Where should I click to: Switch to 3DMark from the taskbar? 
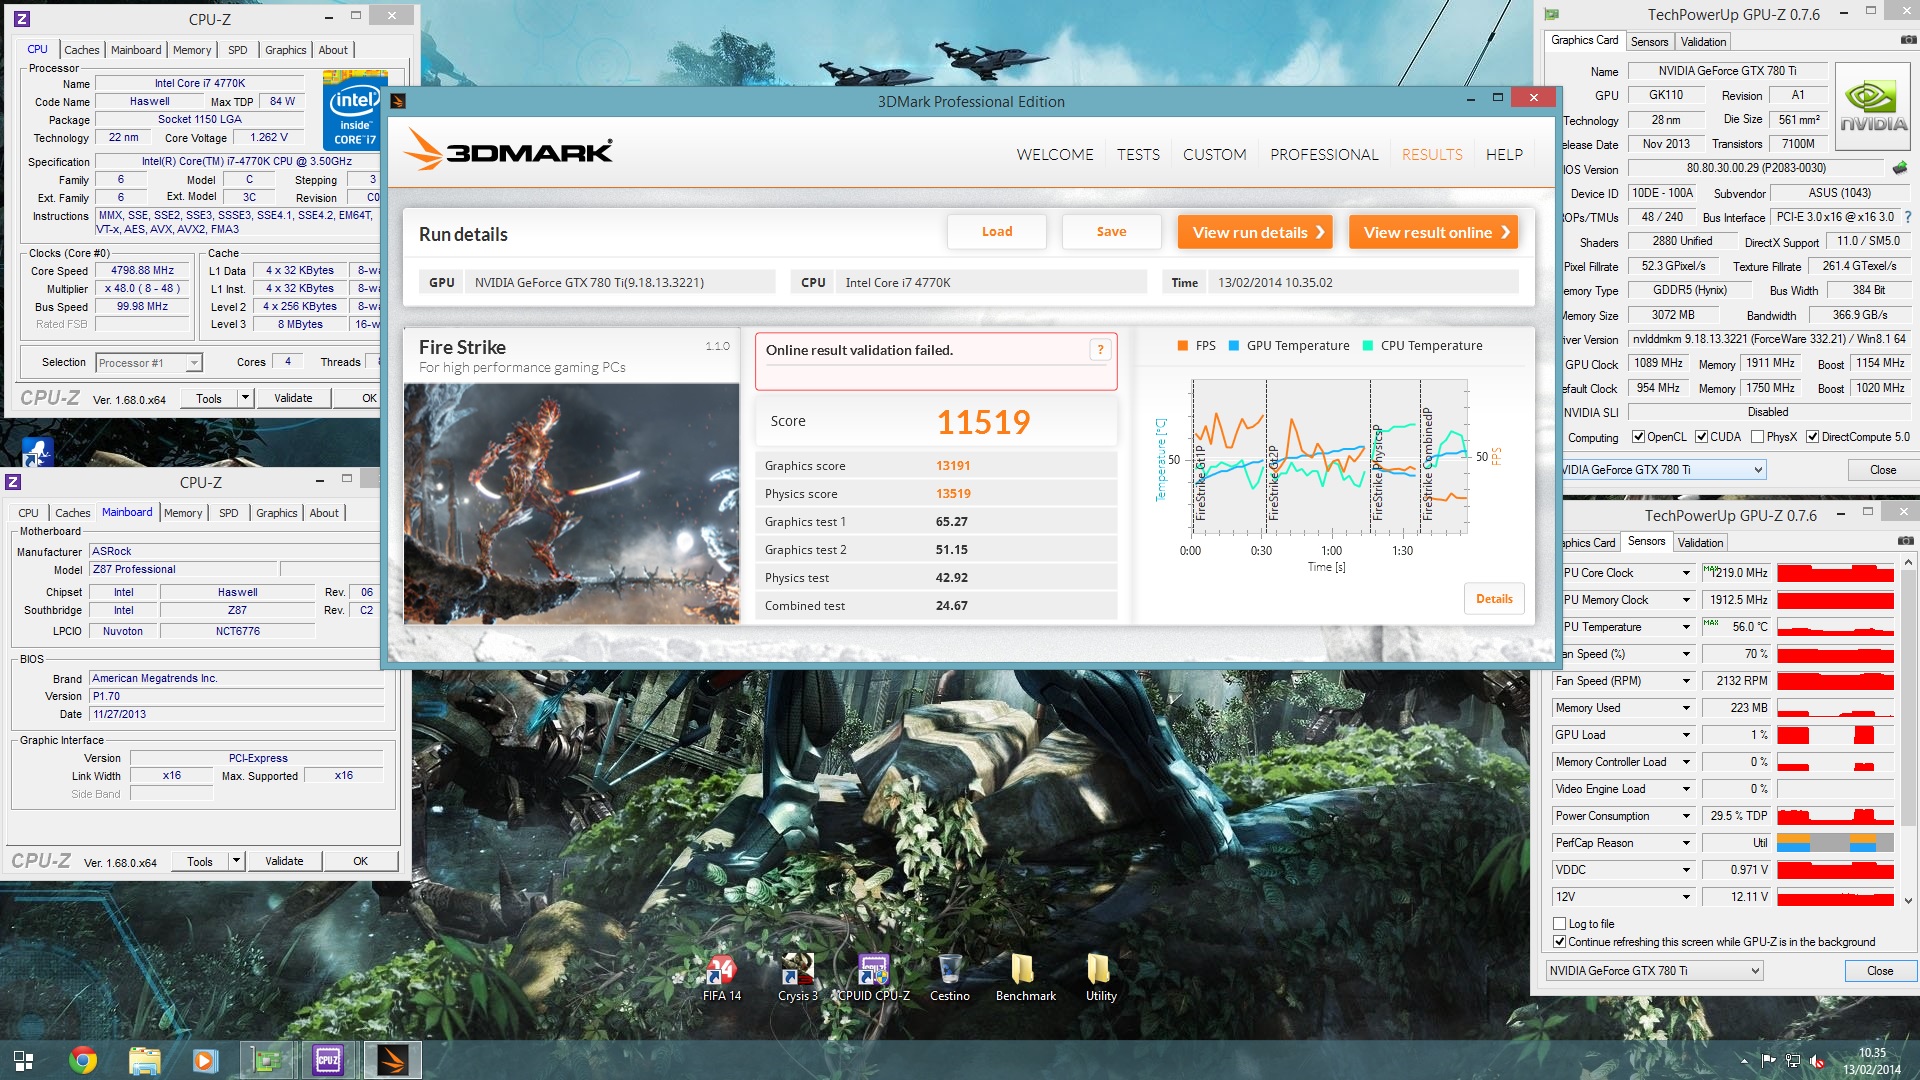click(391, 1061)
